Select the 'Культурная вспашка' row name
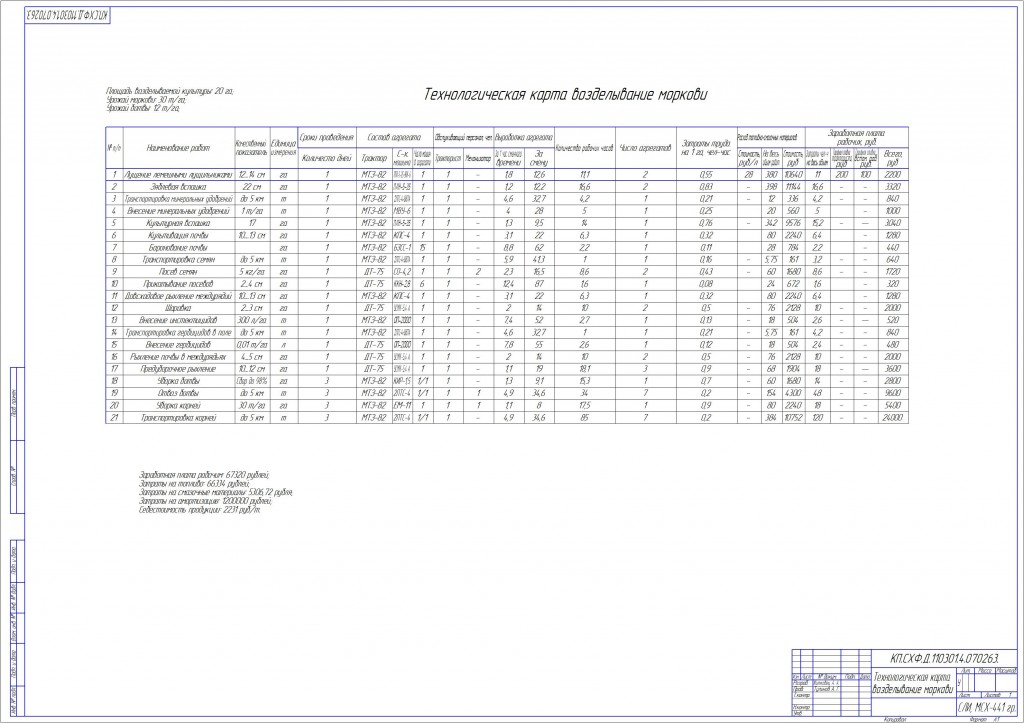This screenshot has width=1024, height=723. pyautogui.click(x=178, y=223)
